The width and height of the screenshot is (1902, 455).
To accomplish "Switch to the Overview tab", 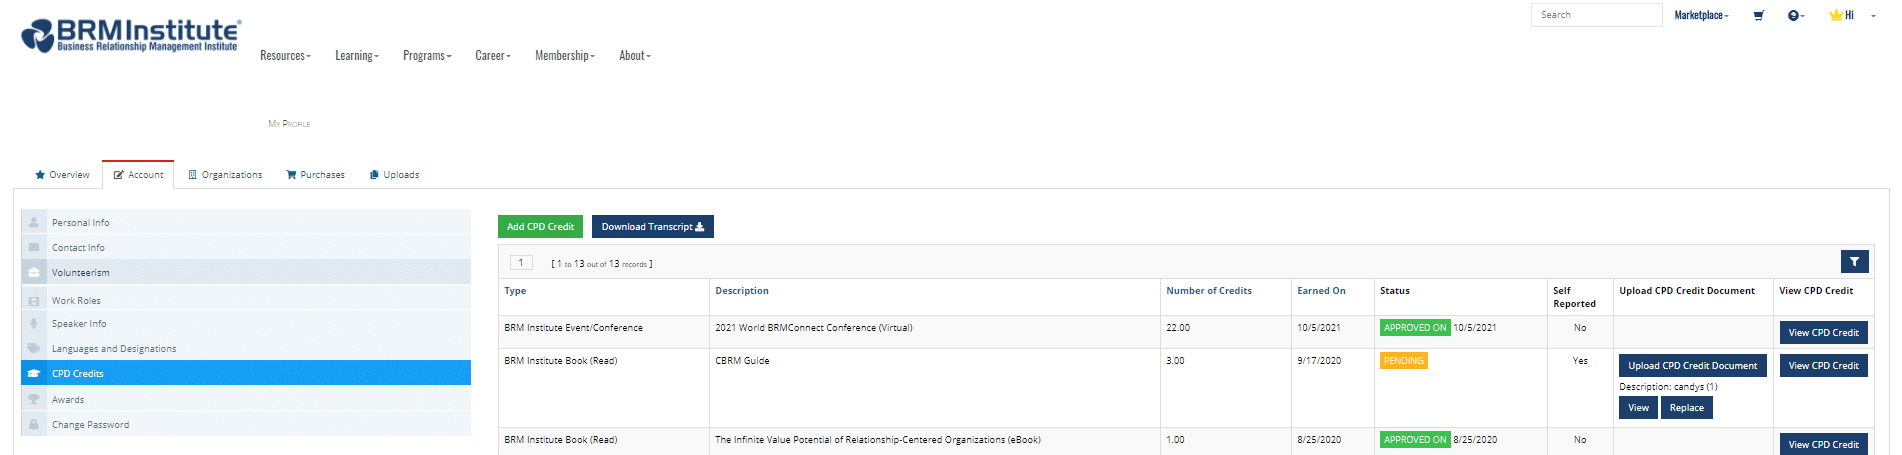I will (x=62, y=175).
